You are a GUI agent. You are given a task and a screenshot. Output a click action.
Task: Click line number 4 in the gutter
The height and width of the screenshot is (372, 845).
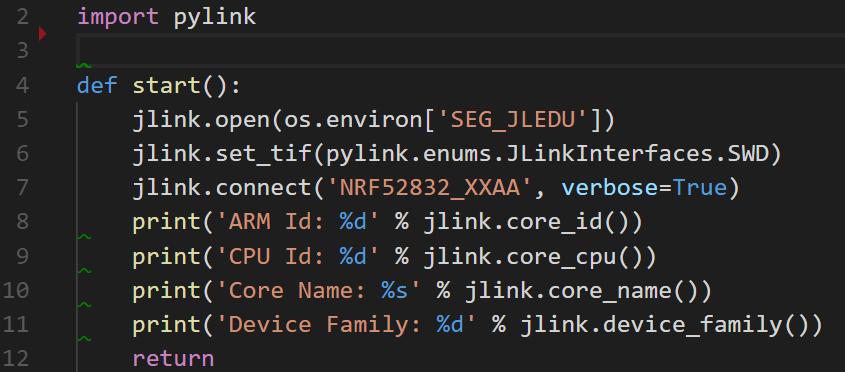click(x=22, y=85)
